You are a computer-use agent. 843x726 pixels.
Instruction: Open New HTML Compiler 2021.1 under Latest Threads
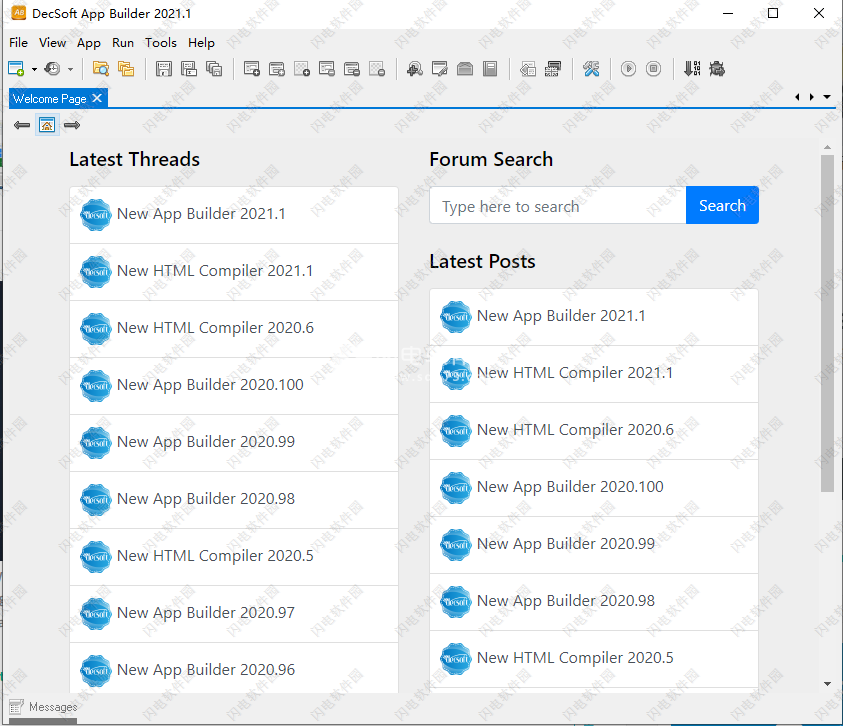point(234,272)
